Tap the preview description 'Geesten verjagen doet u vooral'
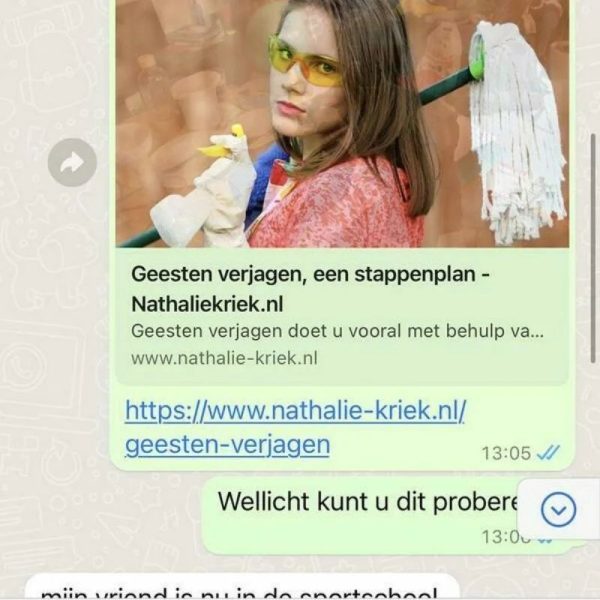Image resolution: width=600 pixels, height=600 pixels. pyautogui.click(x=337, y=331)
